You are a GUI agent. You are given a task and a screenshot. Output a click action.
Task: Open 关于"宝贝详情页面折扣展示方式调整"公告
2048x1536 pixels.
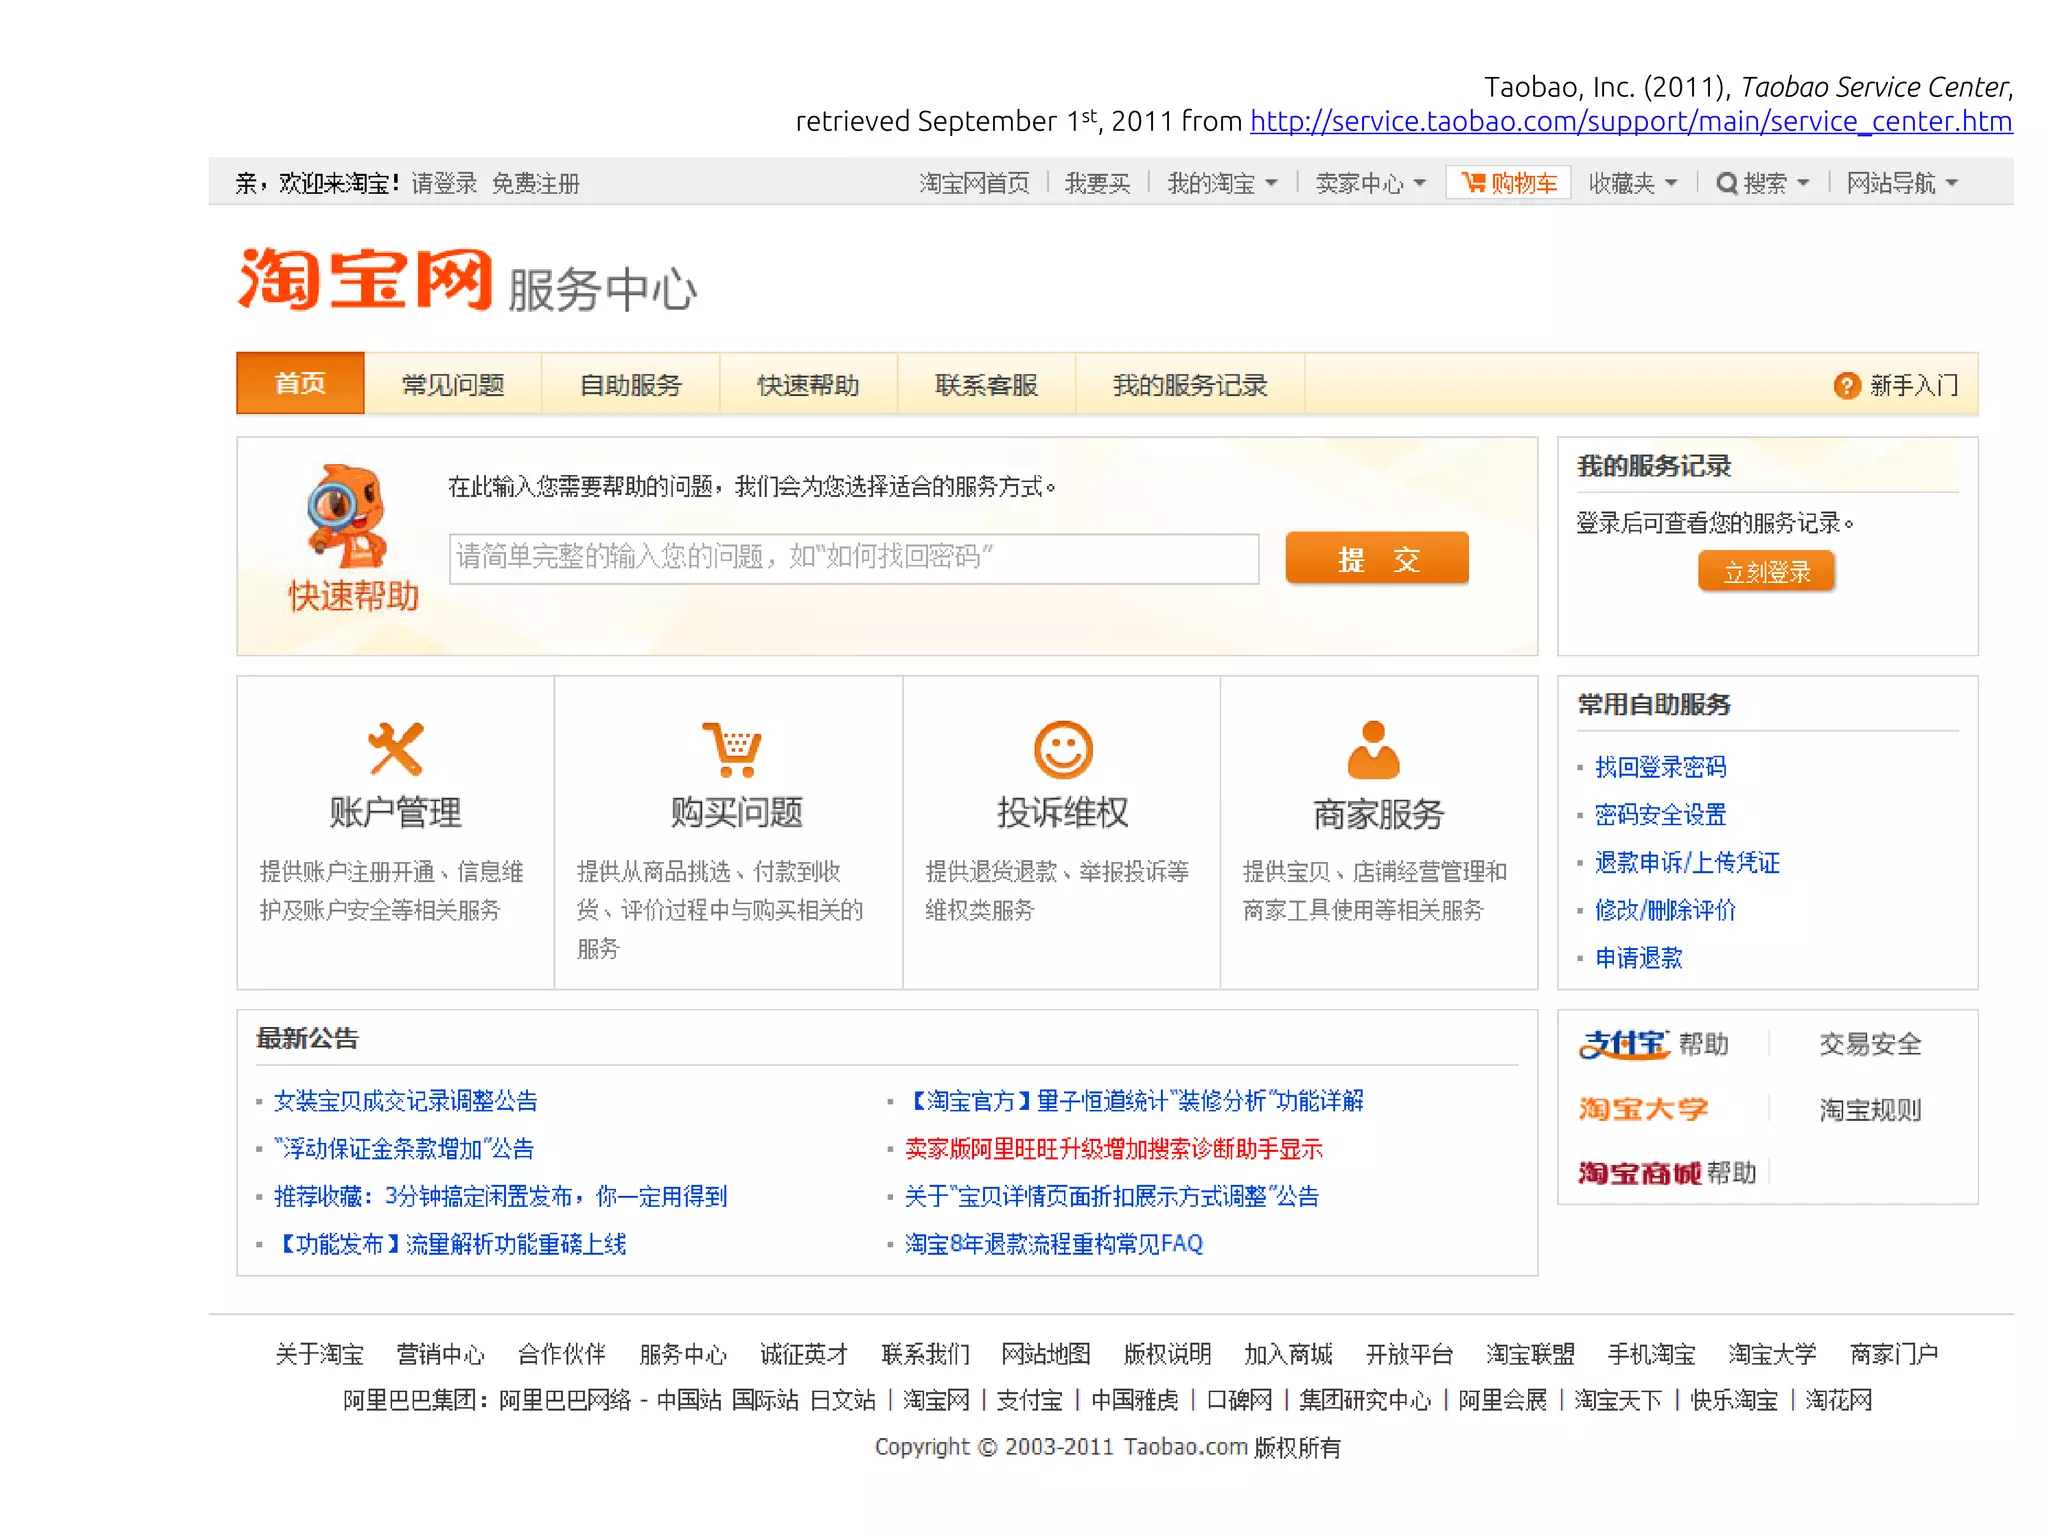pos(1111,1196)
